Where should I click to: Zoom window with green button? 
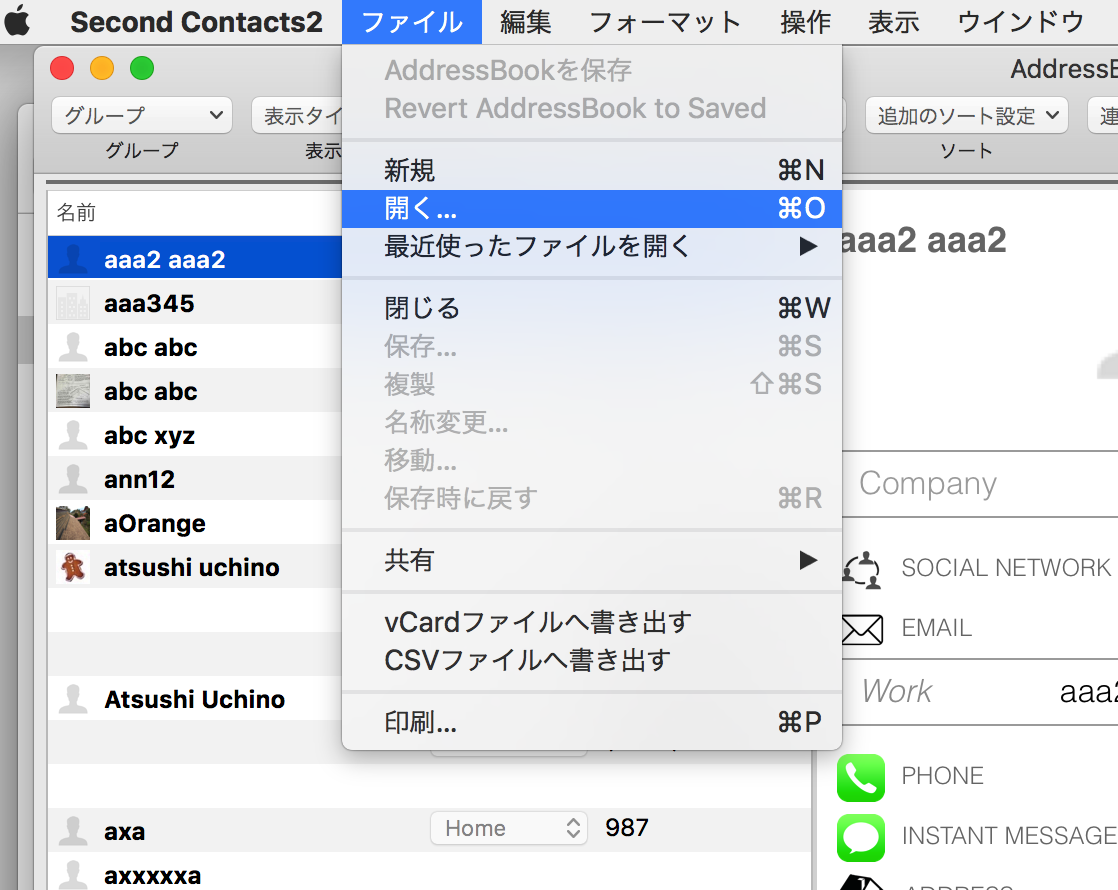tap(142, 68)
